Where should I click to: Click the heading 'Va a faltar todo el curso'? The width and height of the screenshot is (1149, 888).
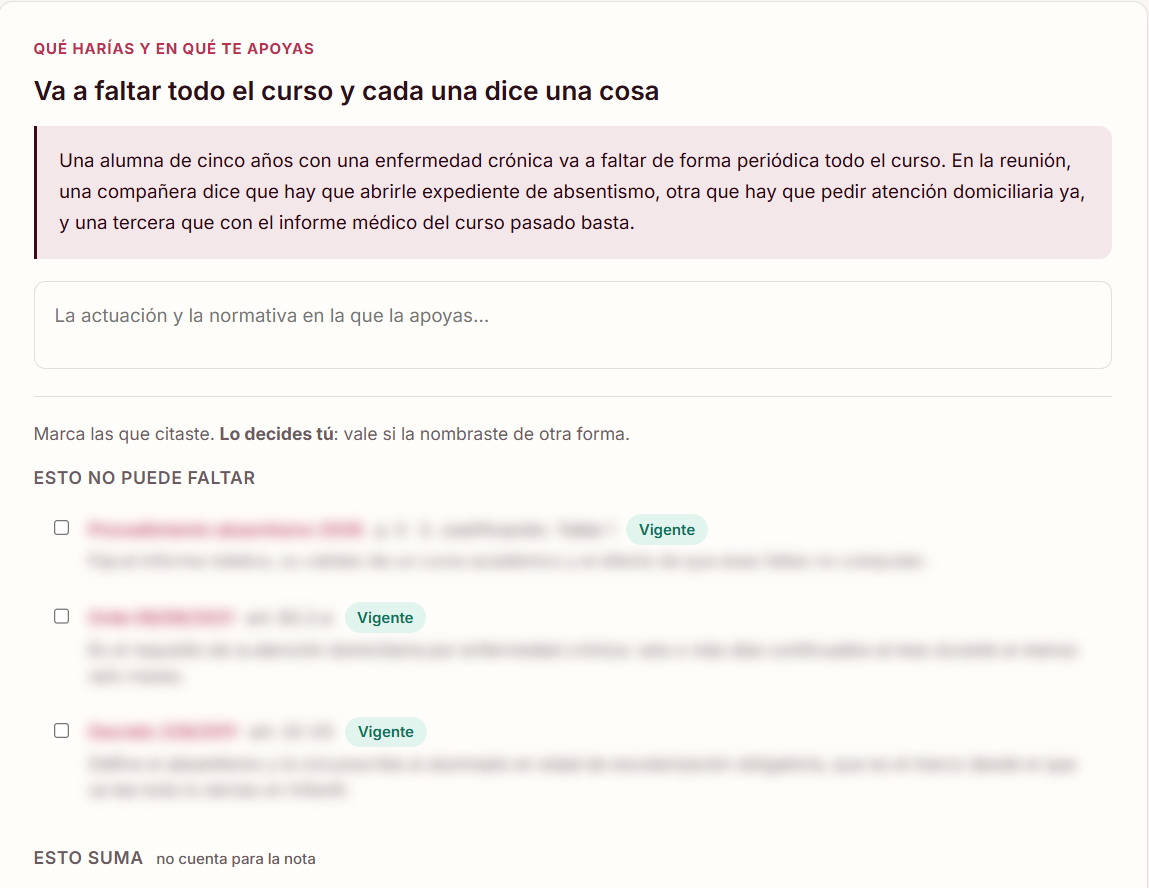click(347, 91)
